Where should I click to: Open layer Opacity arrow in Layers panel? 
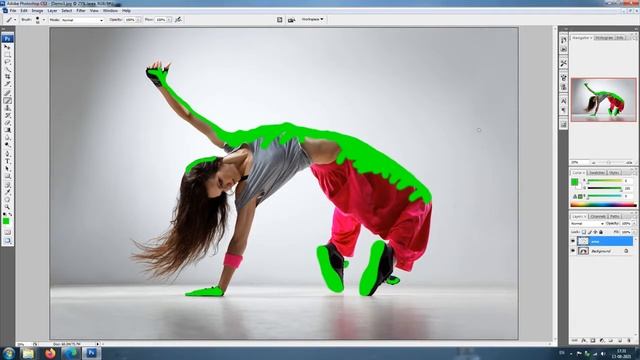(634, 224)
